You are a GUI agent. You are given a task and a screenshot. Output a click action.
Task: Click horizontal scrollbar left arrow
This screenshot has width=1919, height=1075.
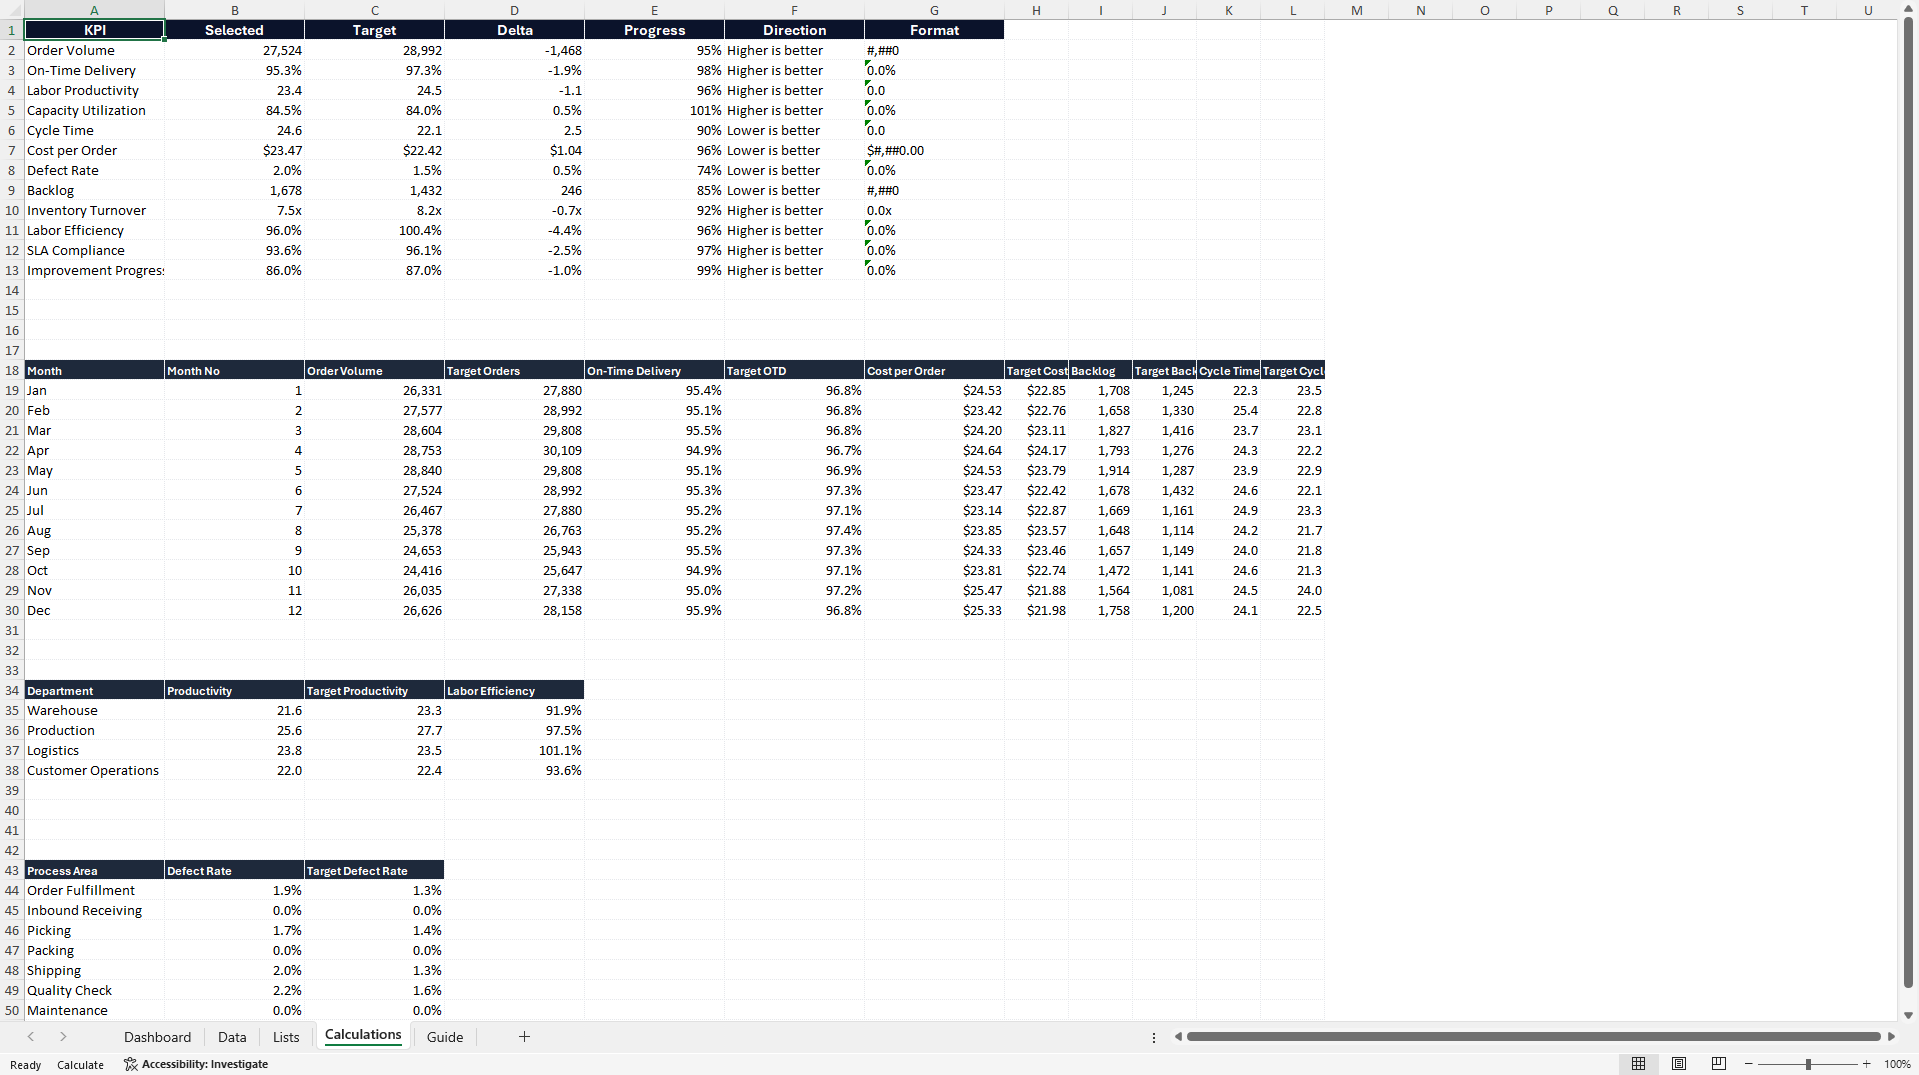(1178, 1037)
